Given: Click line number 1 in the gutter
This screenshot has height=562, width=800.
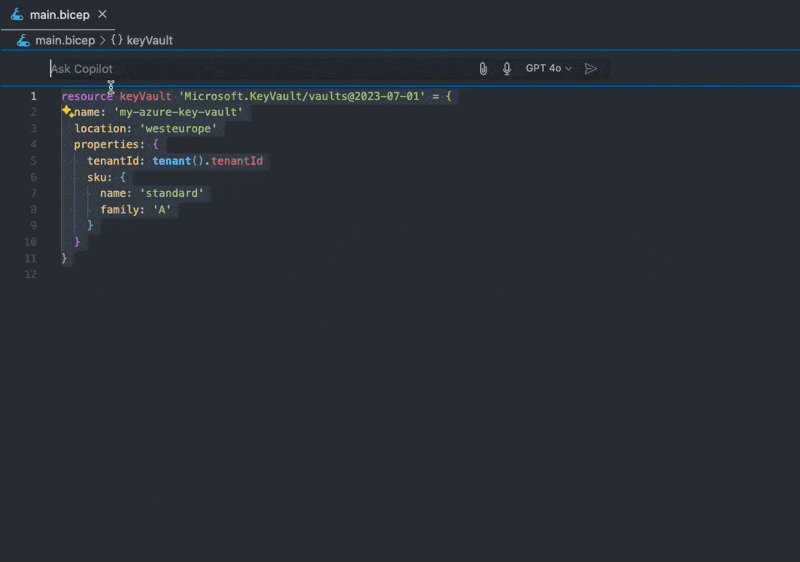Looking at the screenshot, I should pos(33,96).
